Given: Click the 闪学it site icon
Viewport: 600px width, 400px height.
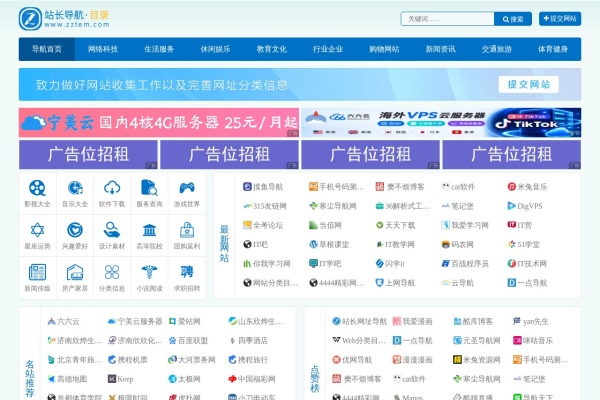Looking at the screenshot, I should tap(379, 263).
